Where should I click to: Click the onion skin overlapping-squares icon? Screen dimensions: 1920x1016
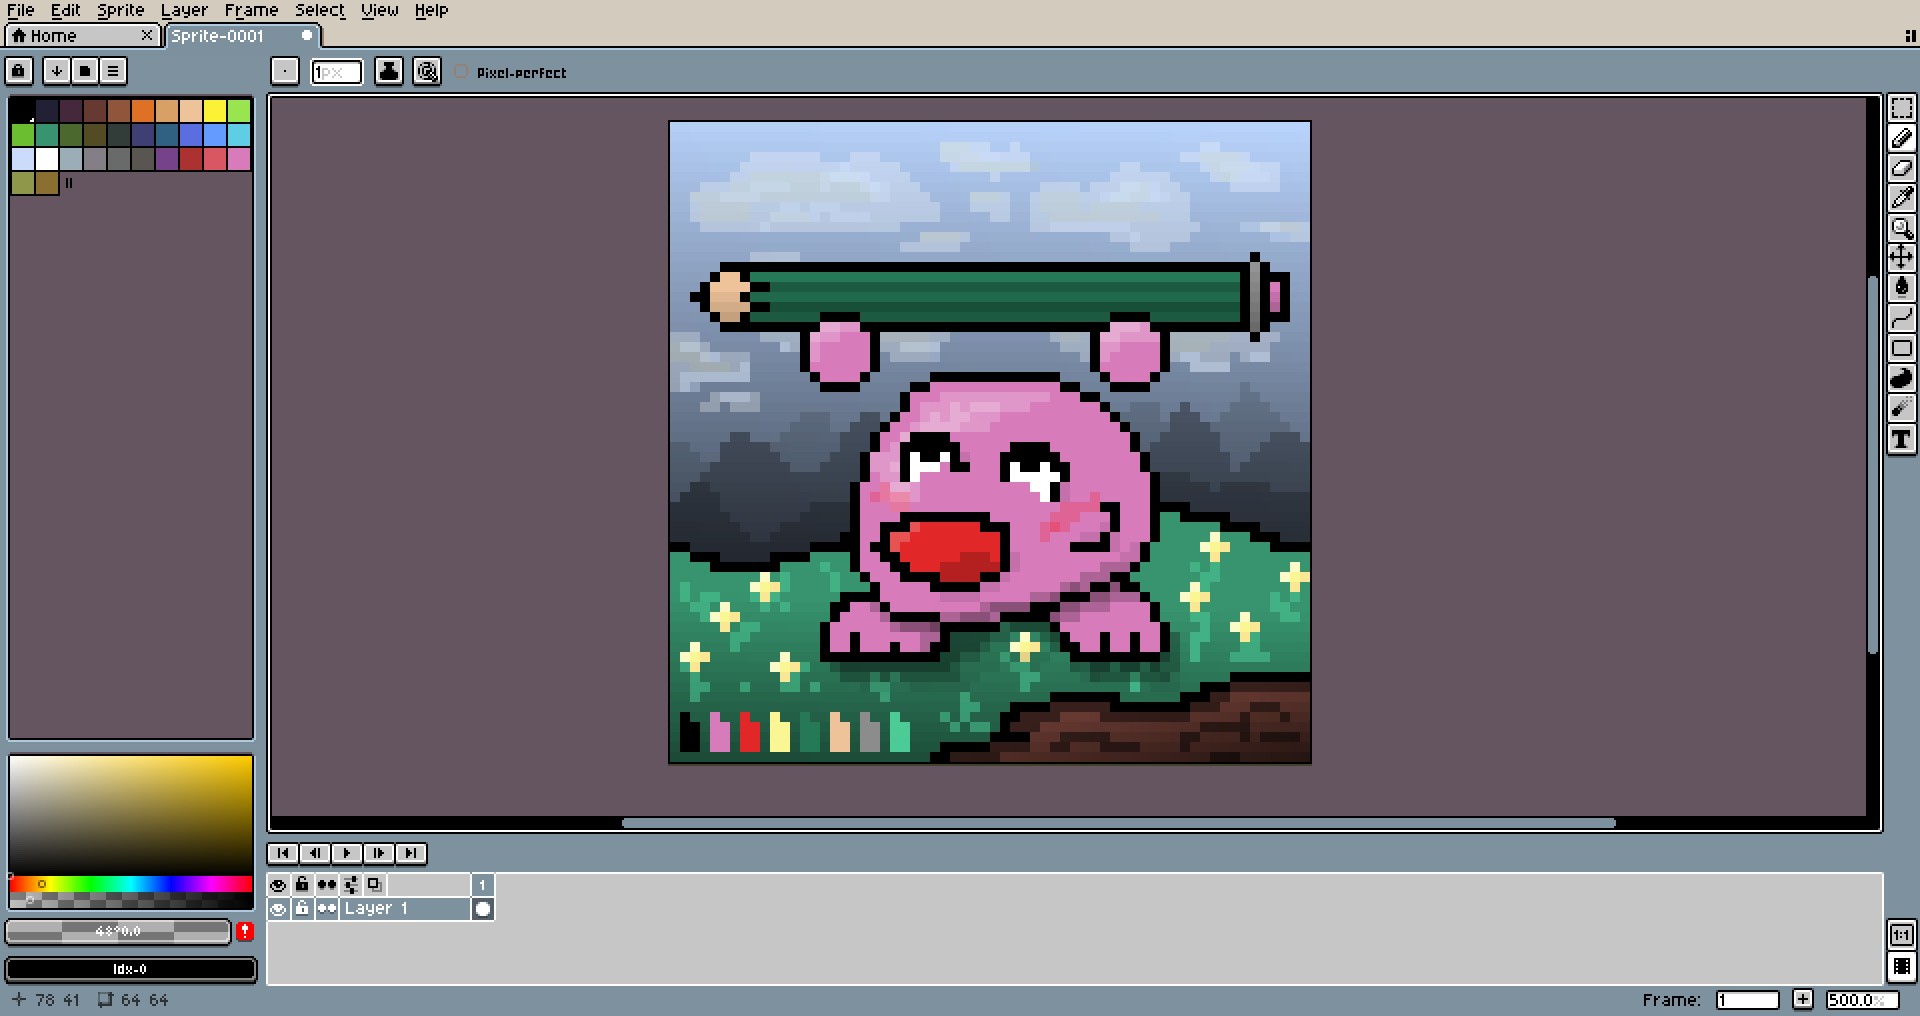374,884
